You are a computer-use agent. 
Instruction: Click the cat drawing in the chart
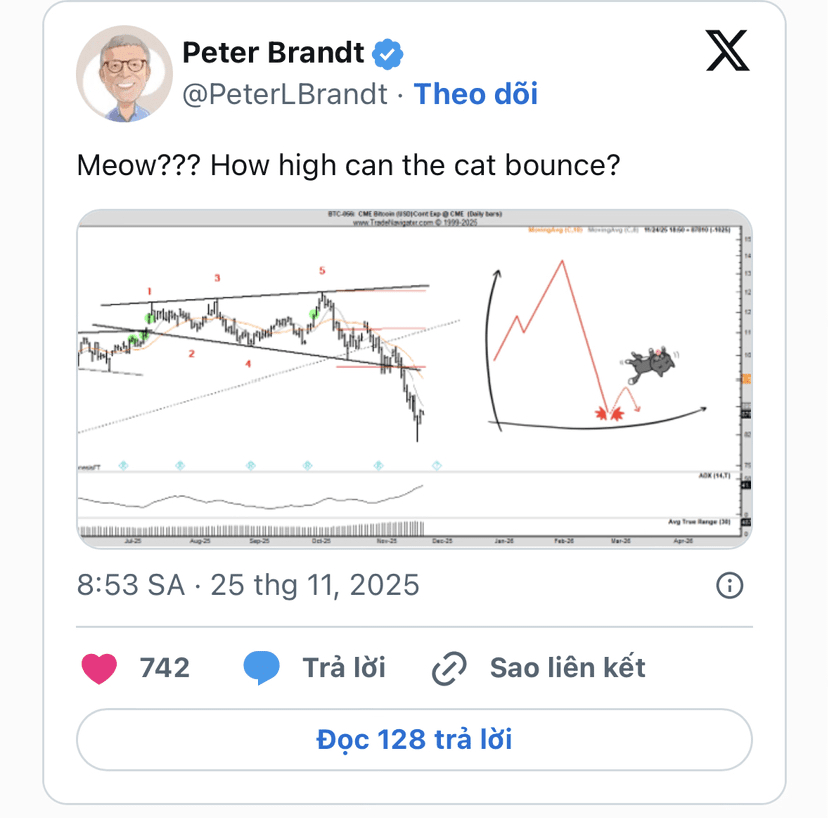pos(648,366)
